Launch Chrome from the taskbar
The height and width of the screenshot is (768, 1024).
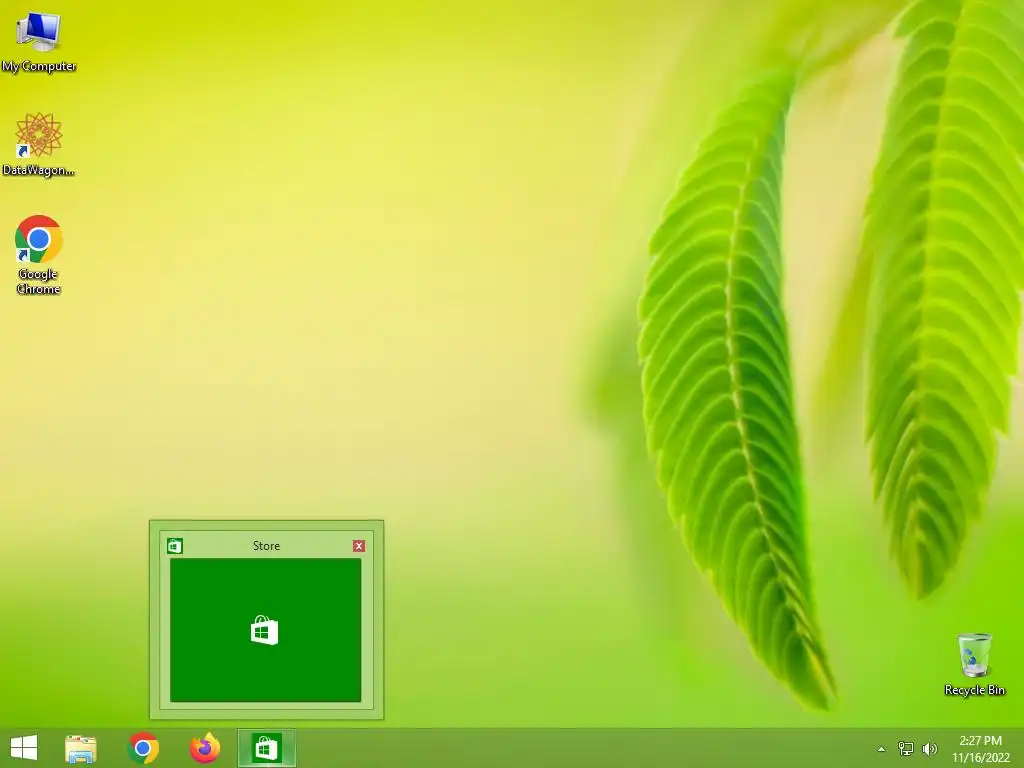pyautogui.click(x=143, y=748)
